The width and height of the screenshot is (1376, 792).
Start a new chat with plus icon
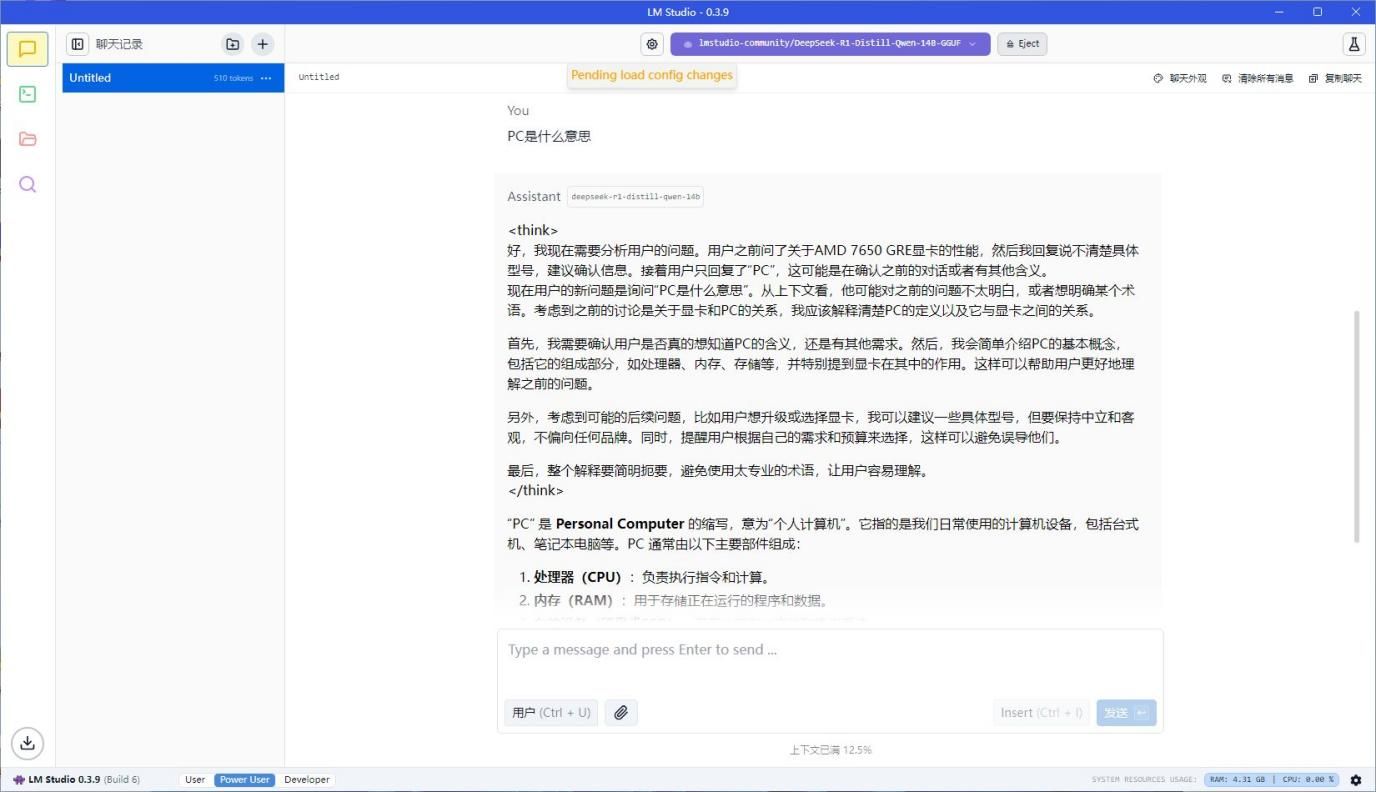coord(262,44)
